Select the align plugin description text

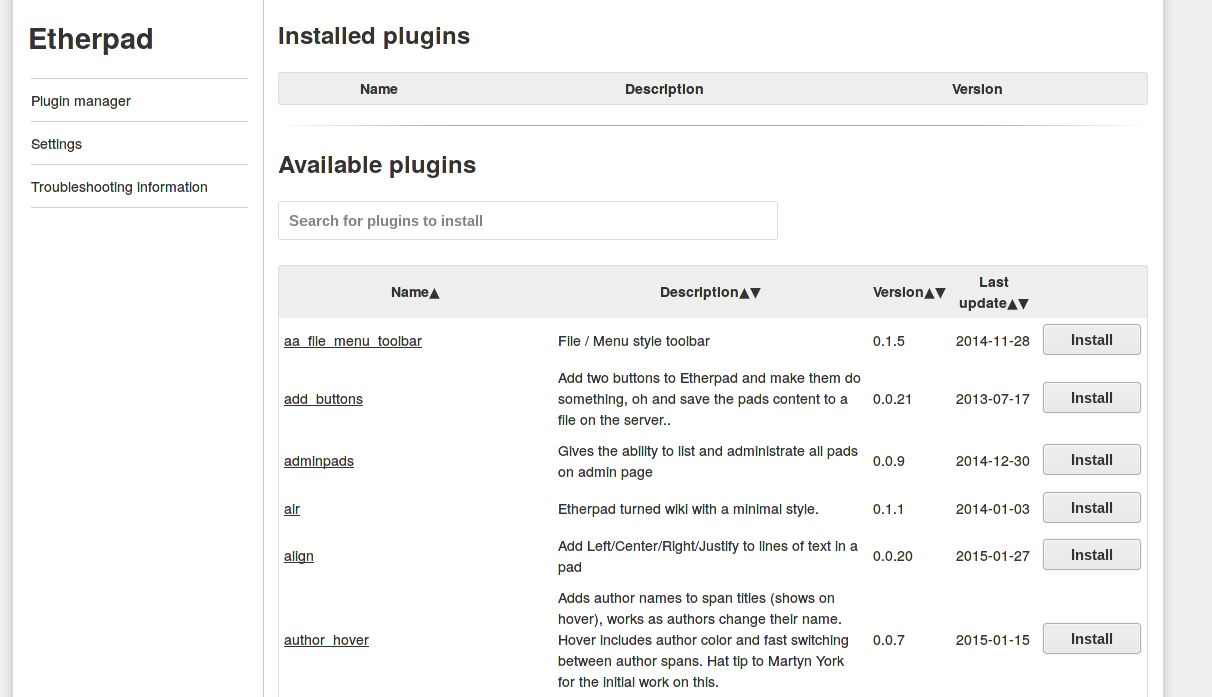point(708,556)
